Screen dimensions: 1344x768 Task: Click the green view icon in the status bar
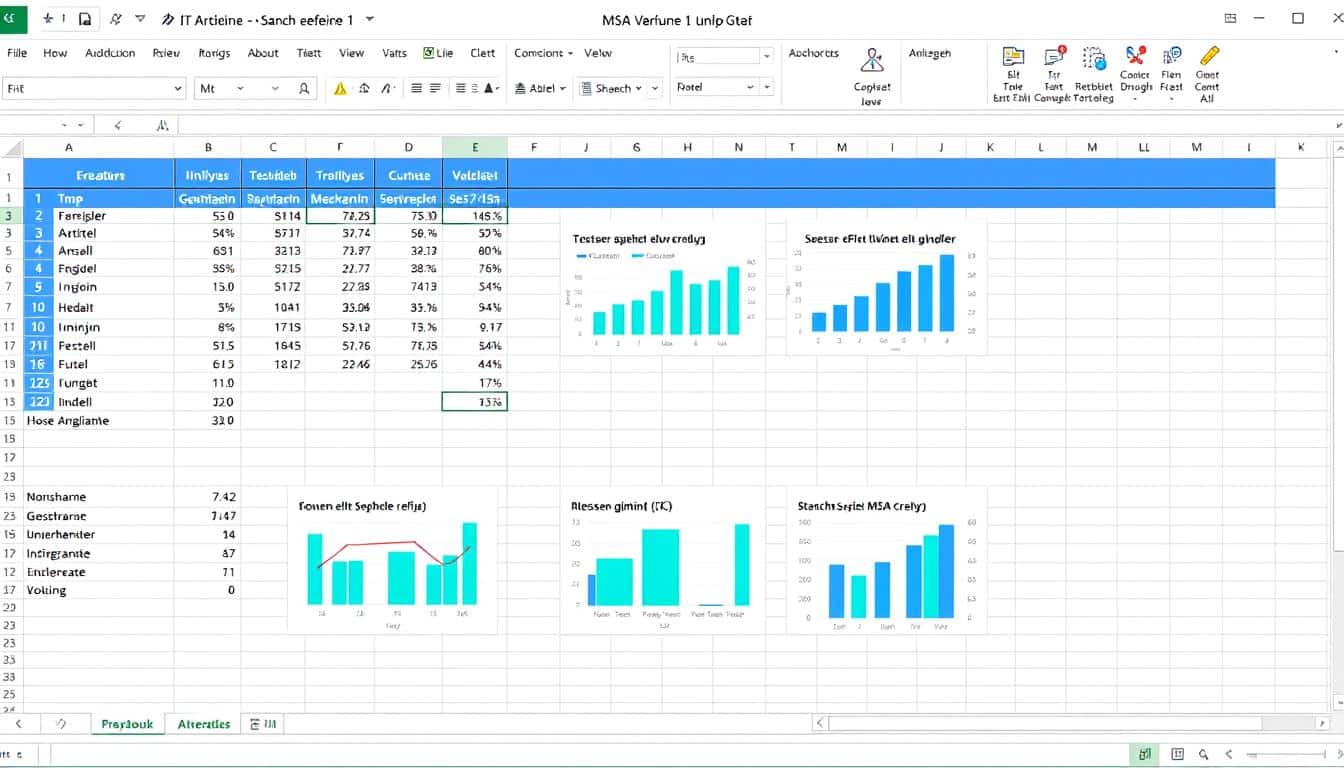[1145, 754]
